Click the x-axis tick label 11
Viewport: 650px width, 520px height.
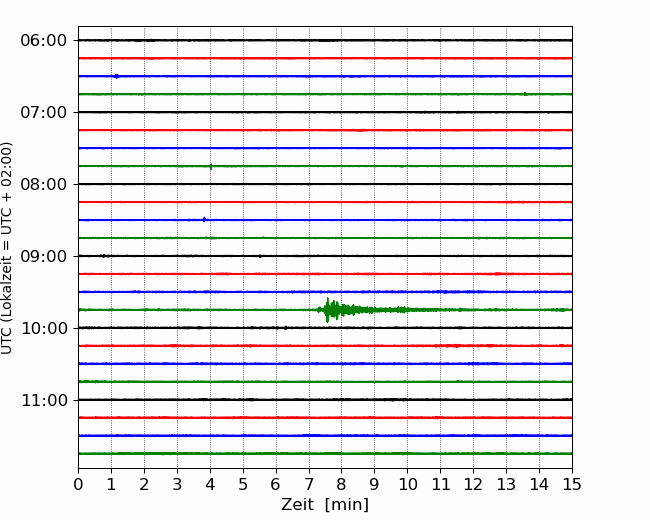tap(441, 484)
